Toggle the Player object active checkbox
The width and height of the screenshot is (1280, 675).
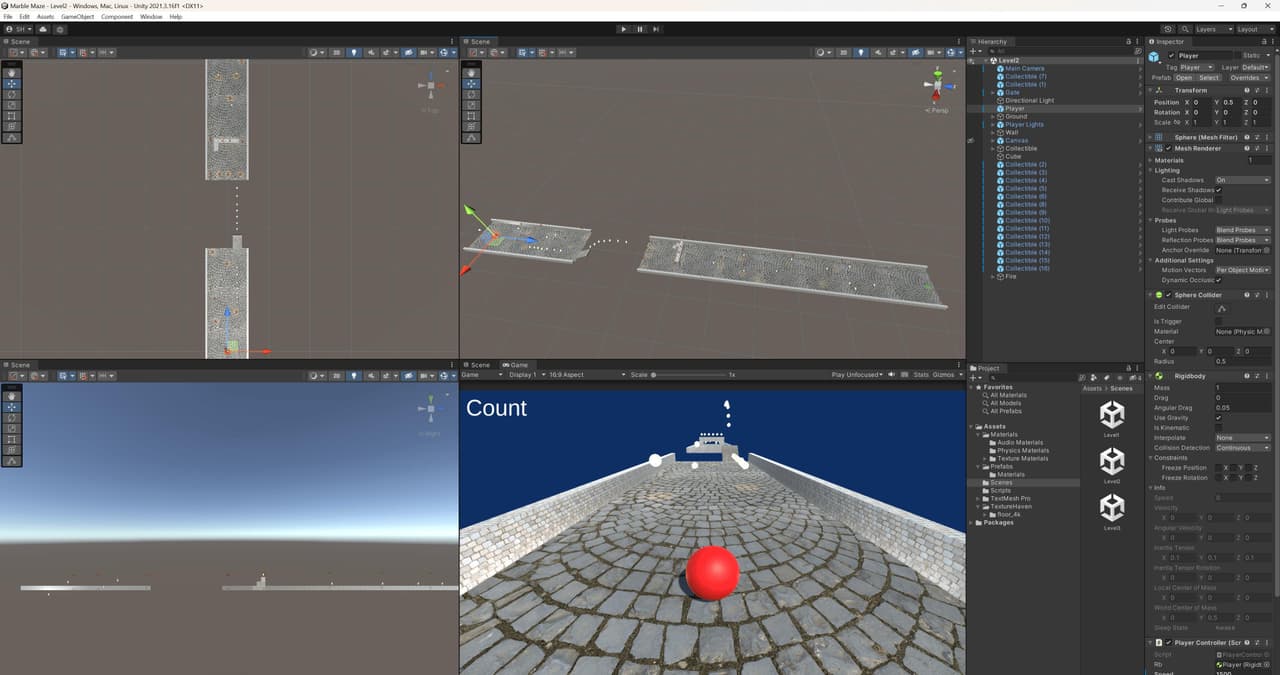point(1171,56)
